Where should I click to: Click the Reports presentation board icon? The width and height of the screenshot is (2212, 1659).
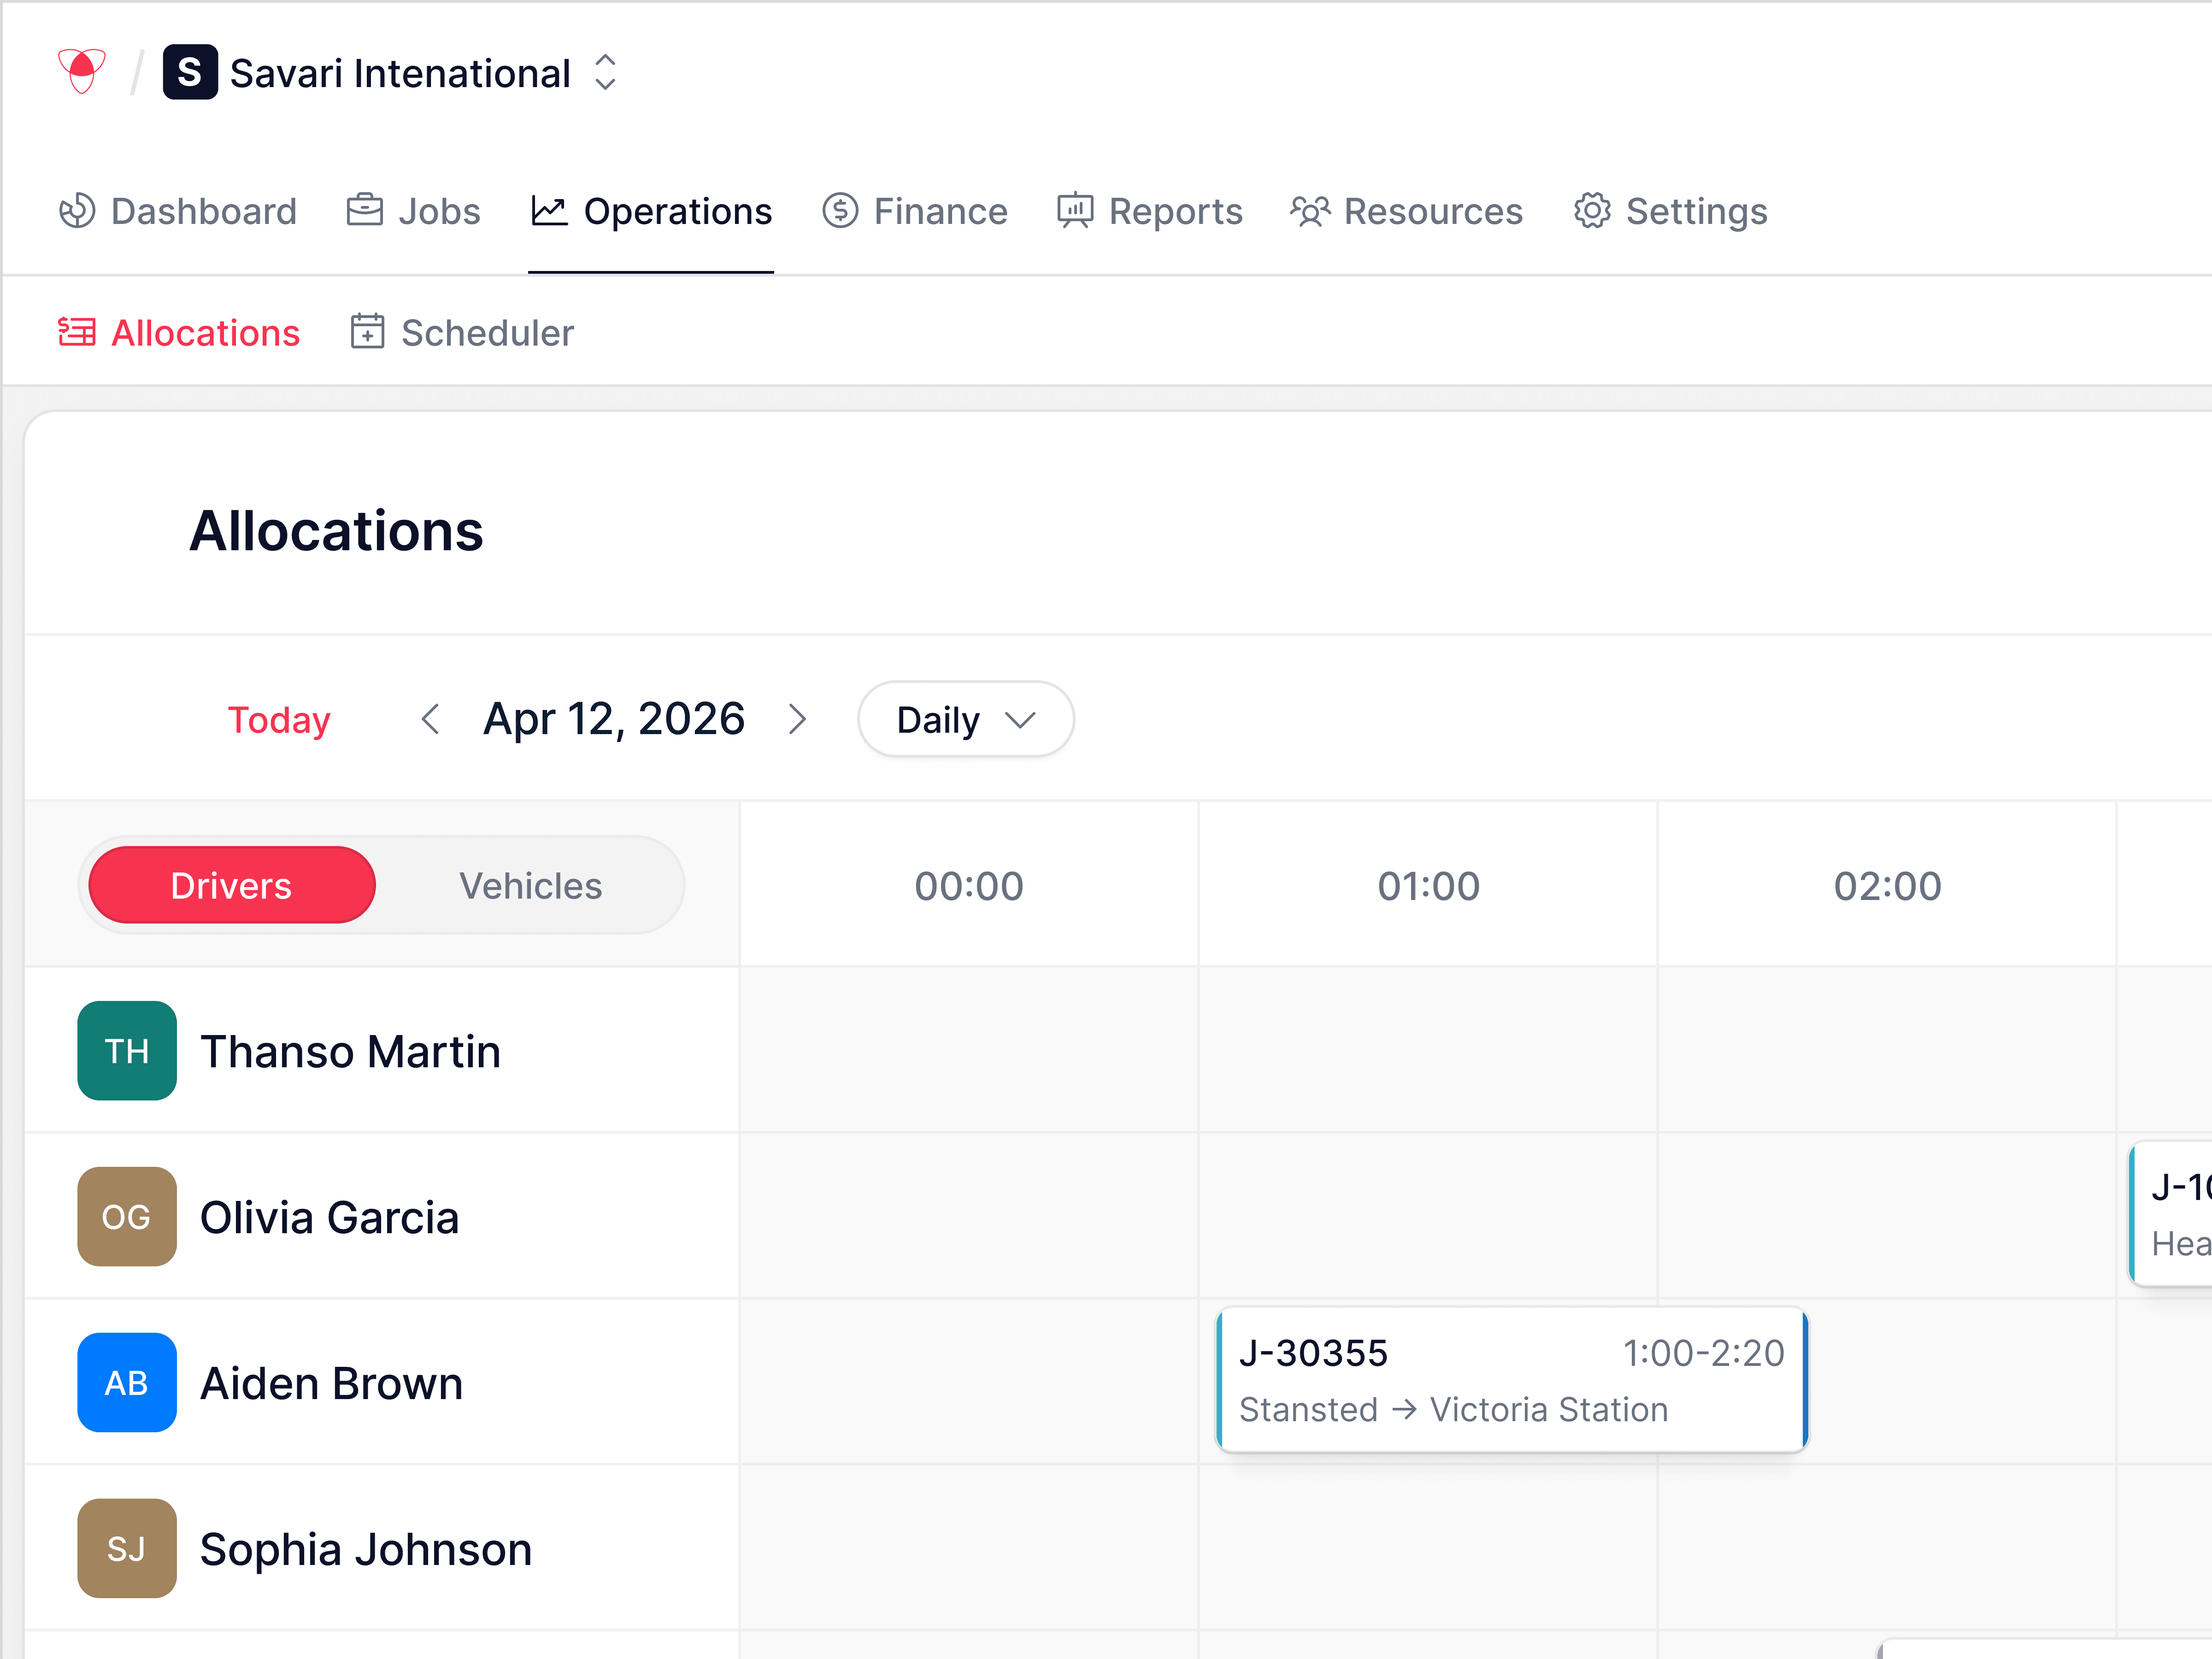pos(1075,211)
